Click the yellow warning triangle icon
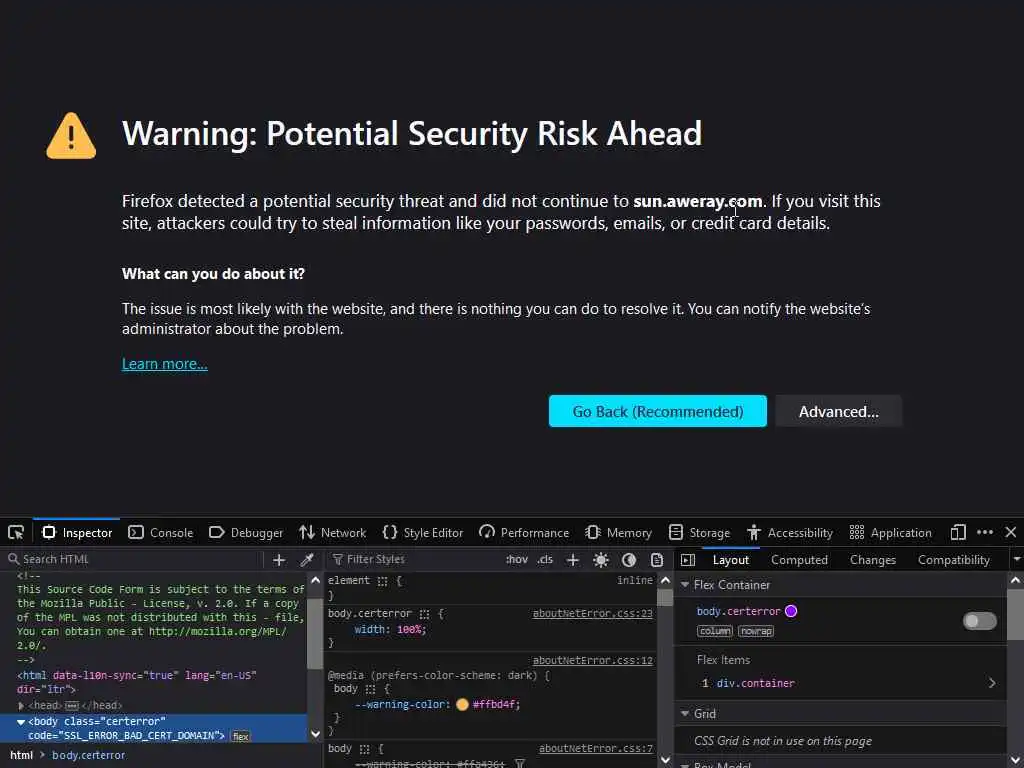 click(71, 135)
